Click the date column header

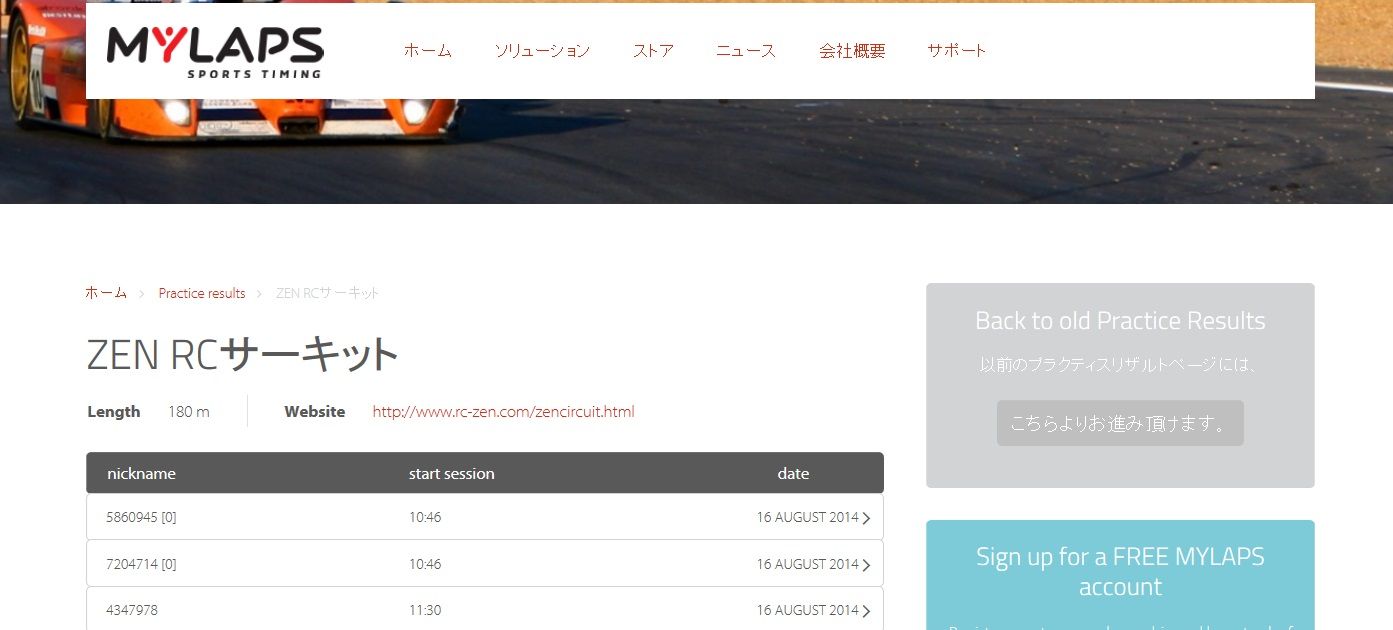tap(793, 473)
